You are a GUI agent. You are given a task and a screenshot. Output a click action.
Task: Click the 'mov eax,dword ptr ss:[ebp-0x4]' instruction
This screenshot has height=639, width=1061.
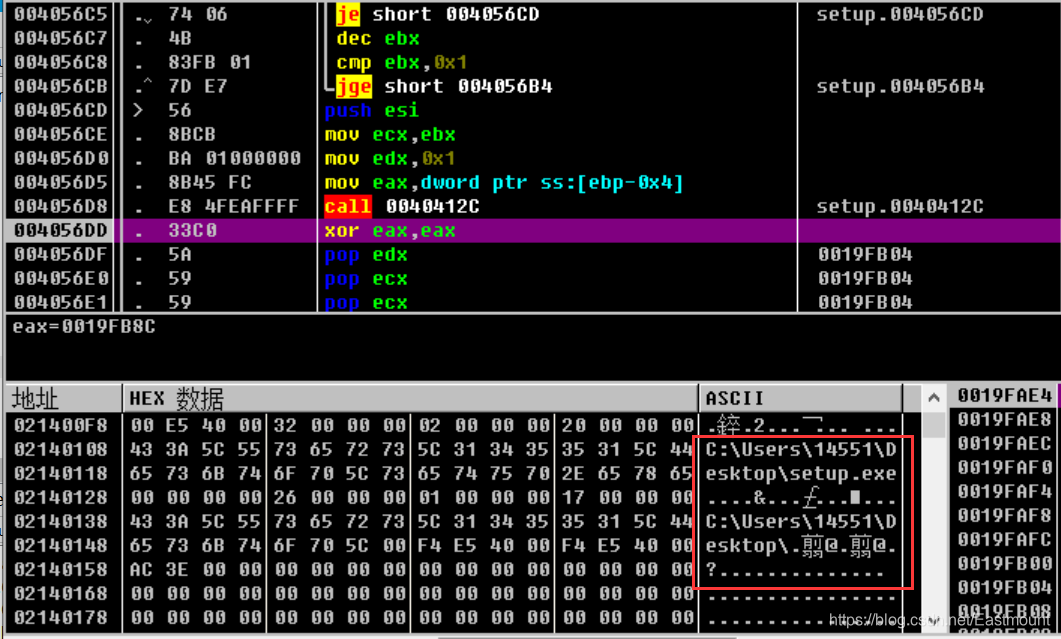pyautogui.click(x=504, y=183)
